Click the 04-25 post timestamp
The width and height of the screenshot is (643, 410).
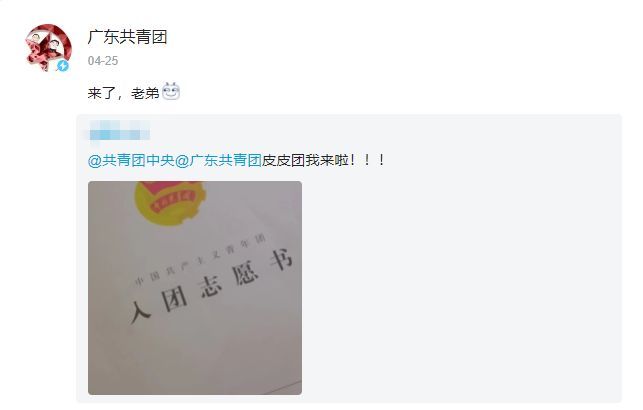tap(103, 61)
